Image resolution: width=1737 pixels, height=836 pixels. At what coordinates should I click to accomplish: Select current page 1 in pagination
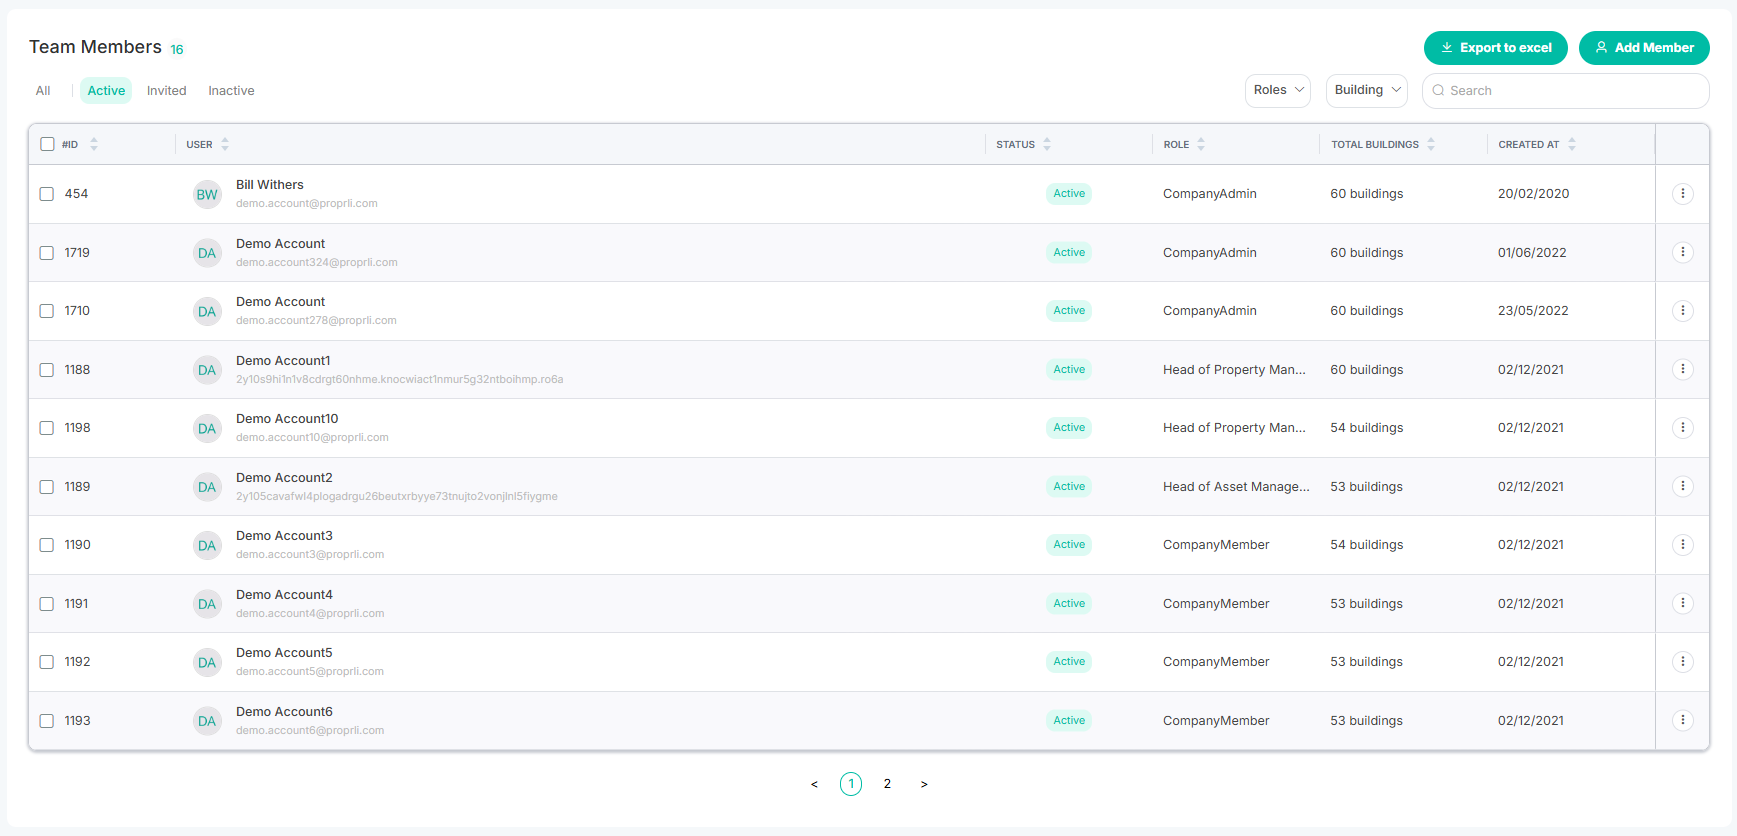tap(851, 784)
